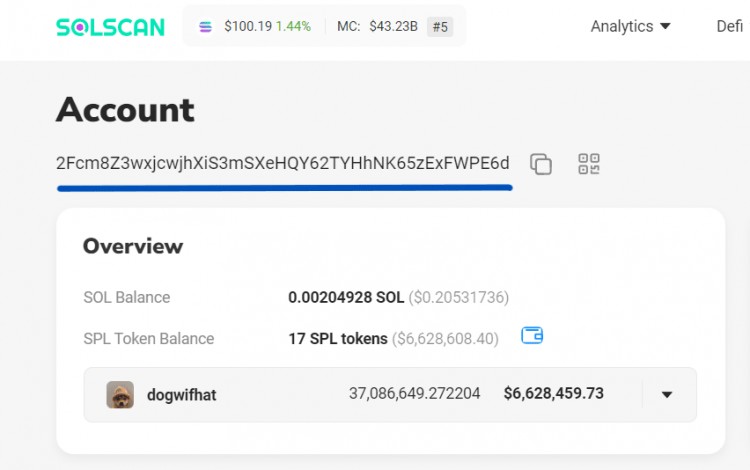Image resolution: width=750 pixels, height=470 pixels.
Task: Click the dogwifhat token balance amount 37,086,649.272204
Action: pos(414,394)
